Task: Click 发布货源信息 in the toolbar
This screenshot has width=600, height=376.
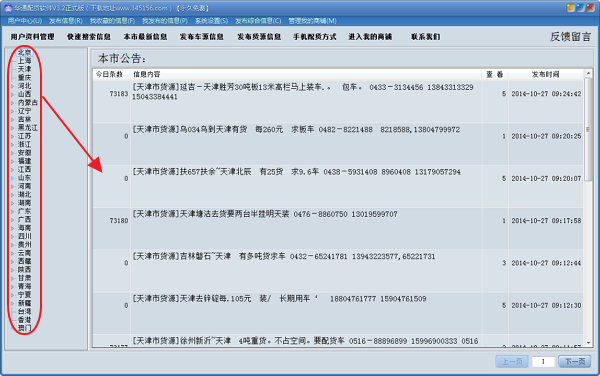Action: 259,37
